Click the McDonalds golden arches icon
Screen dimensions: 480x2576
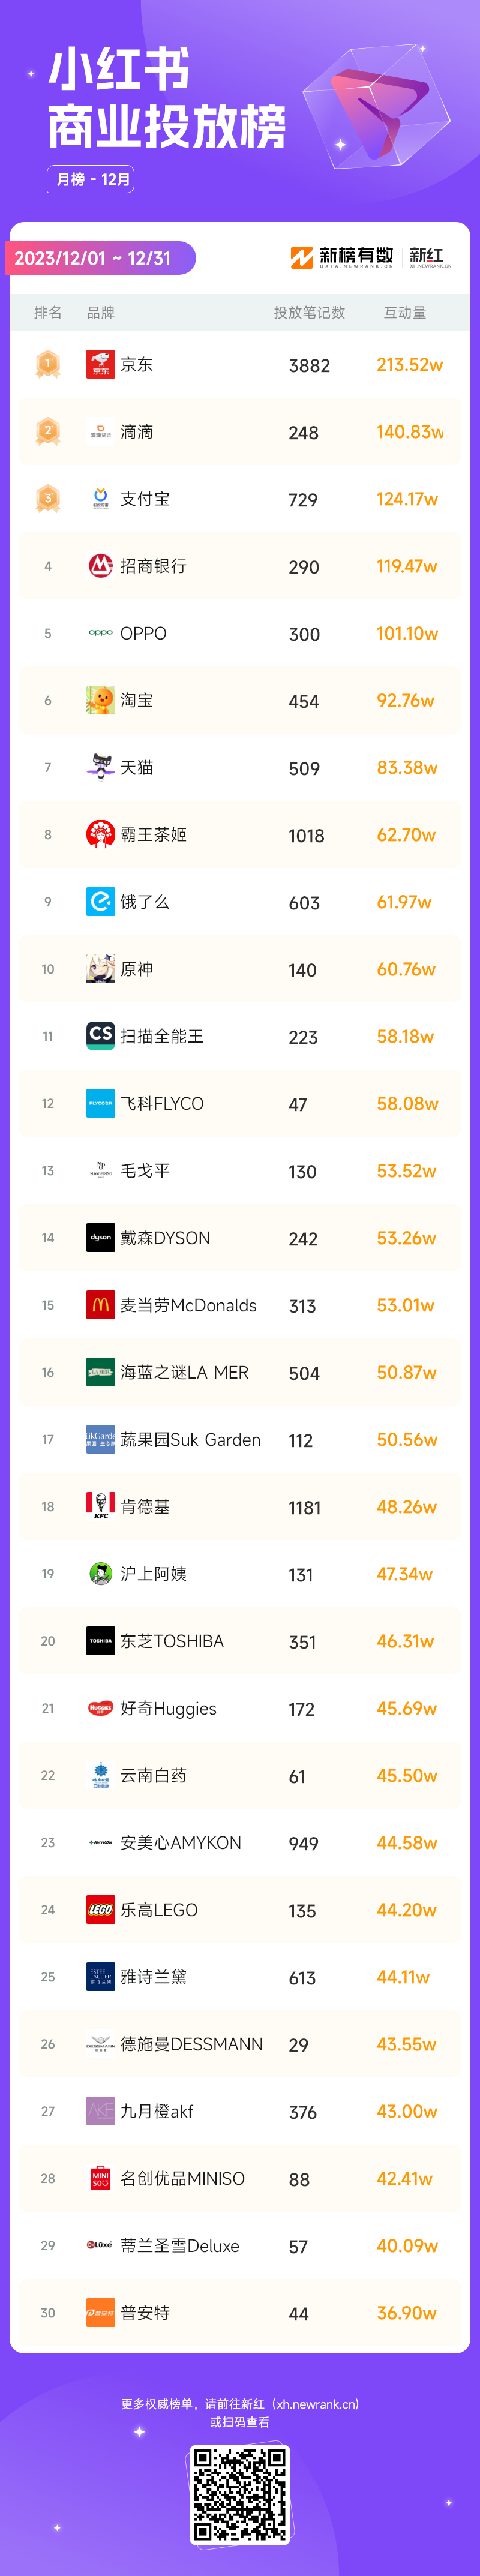101,1305
